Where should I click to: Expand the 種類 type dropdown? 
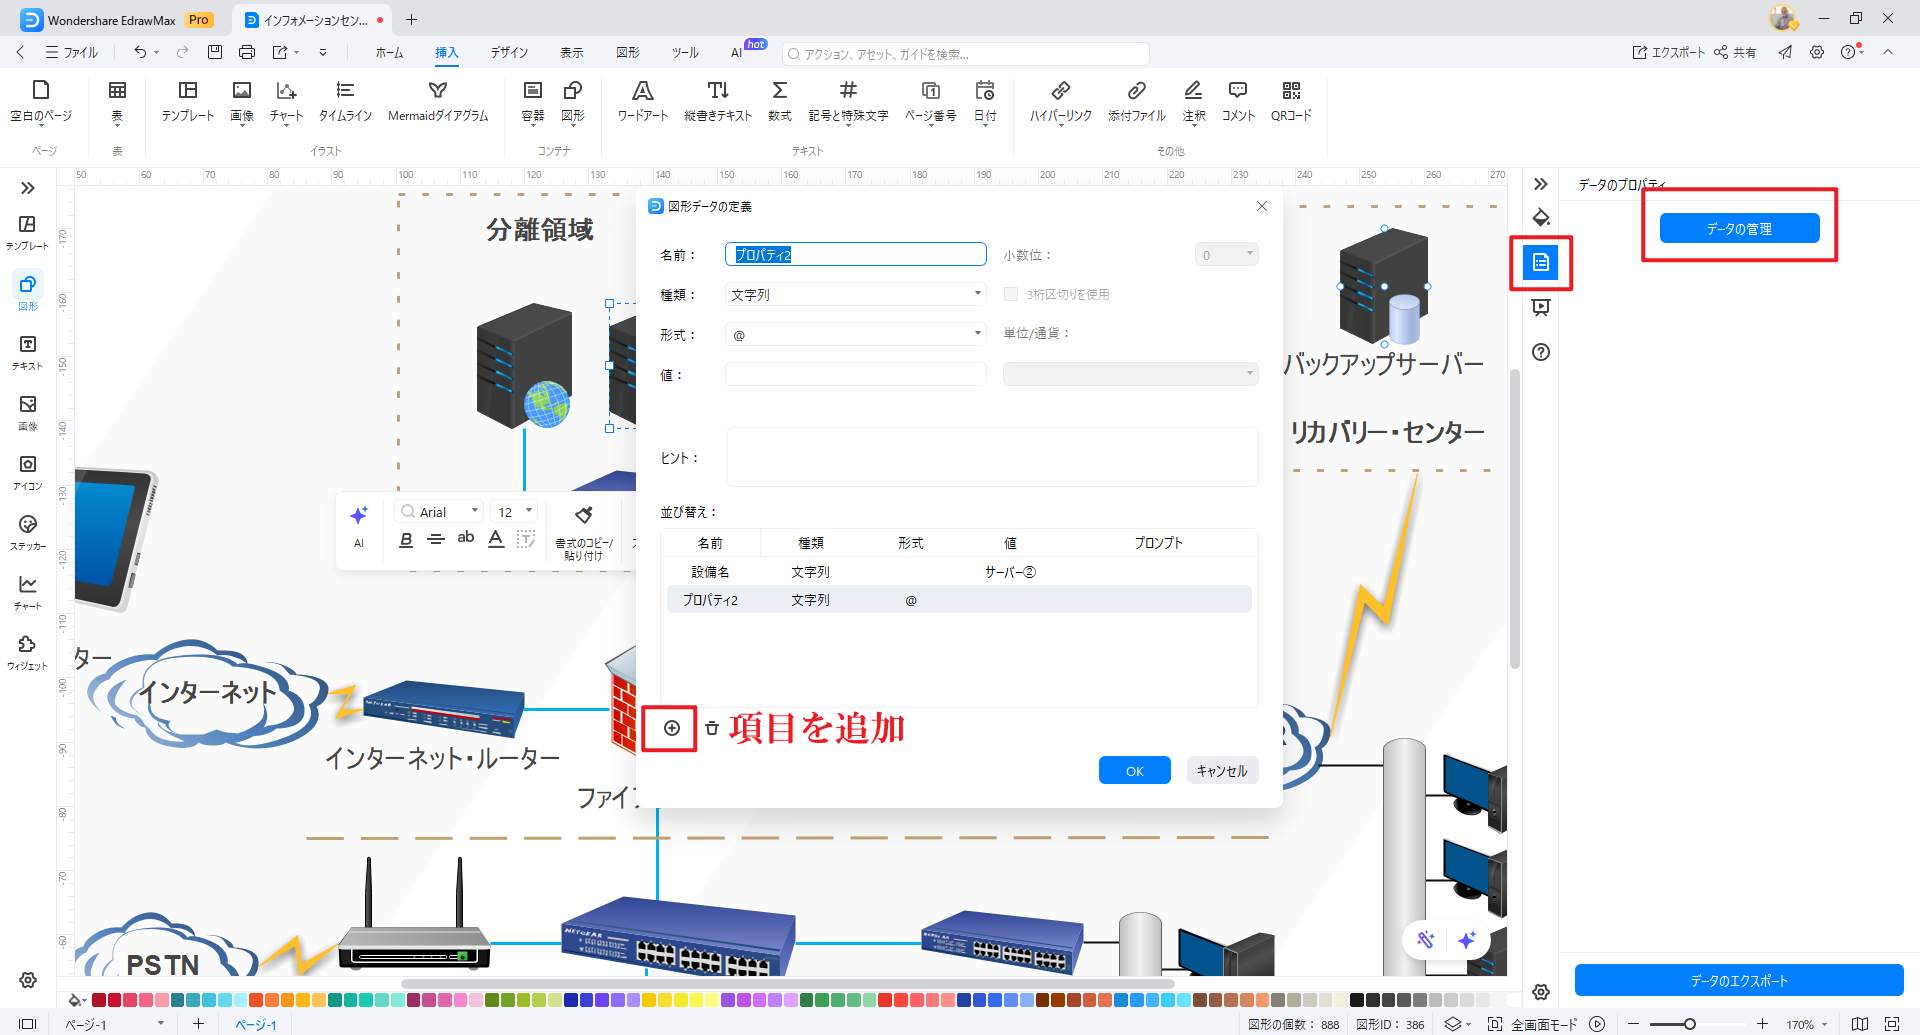point(977,294)
